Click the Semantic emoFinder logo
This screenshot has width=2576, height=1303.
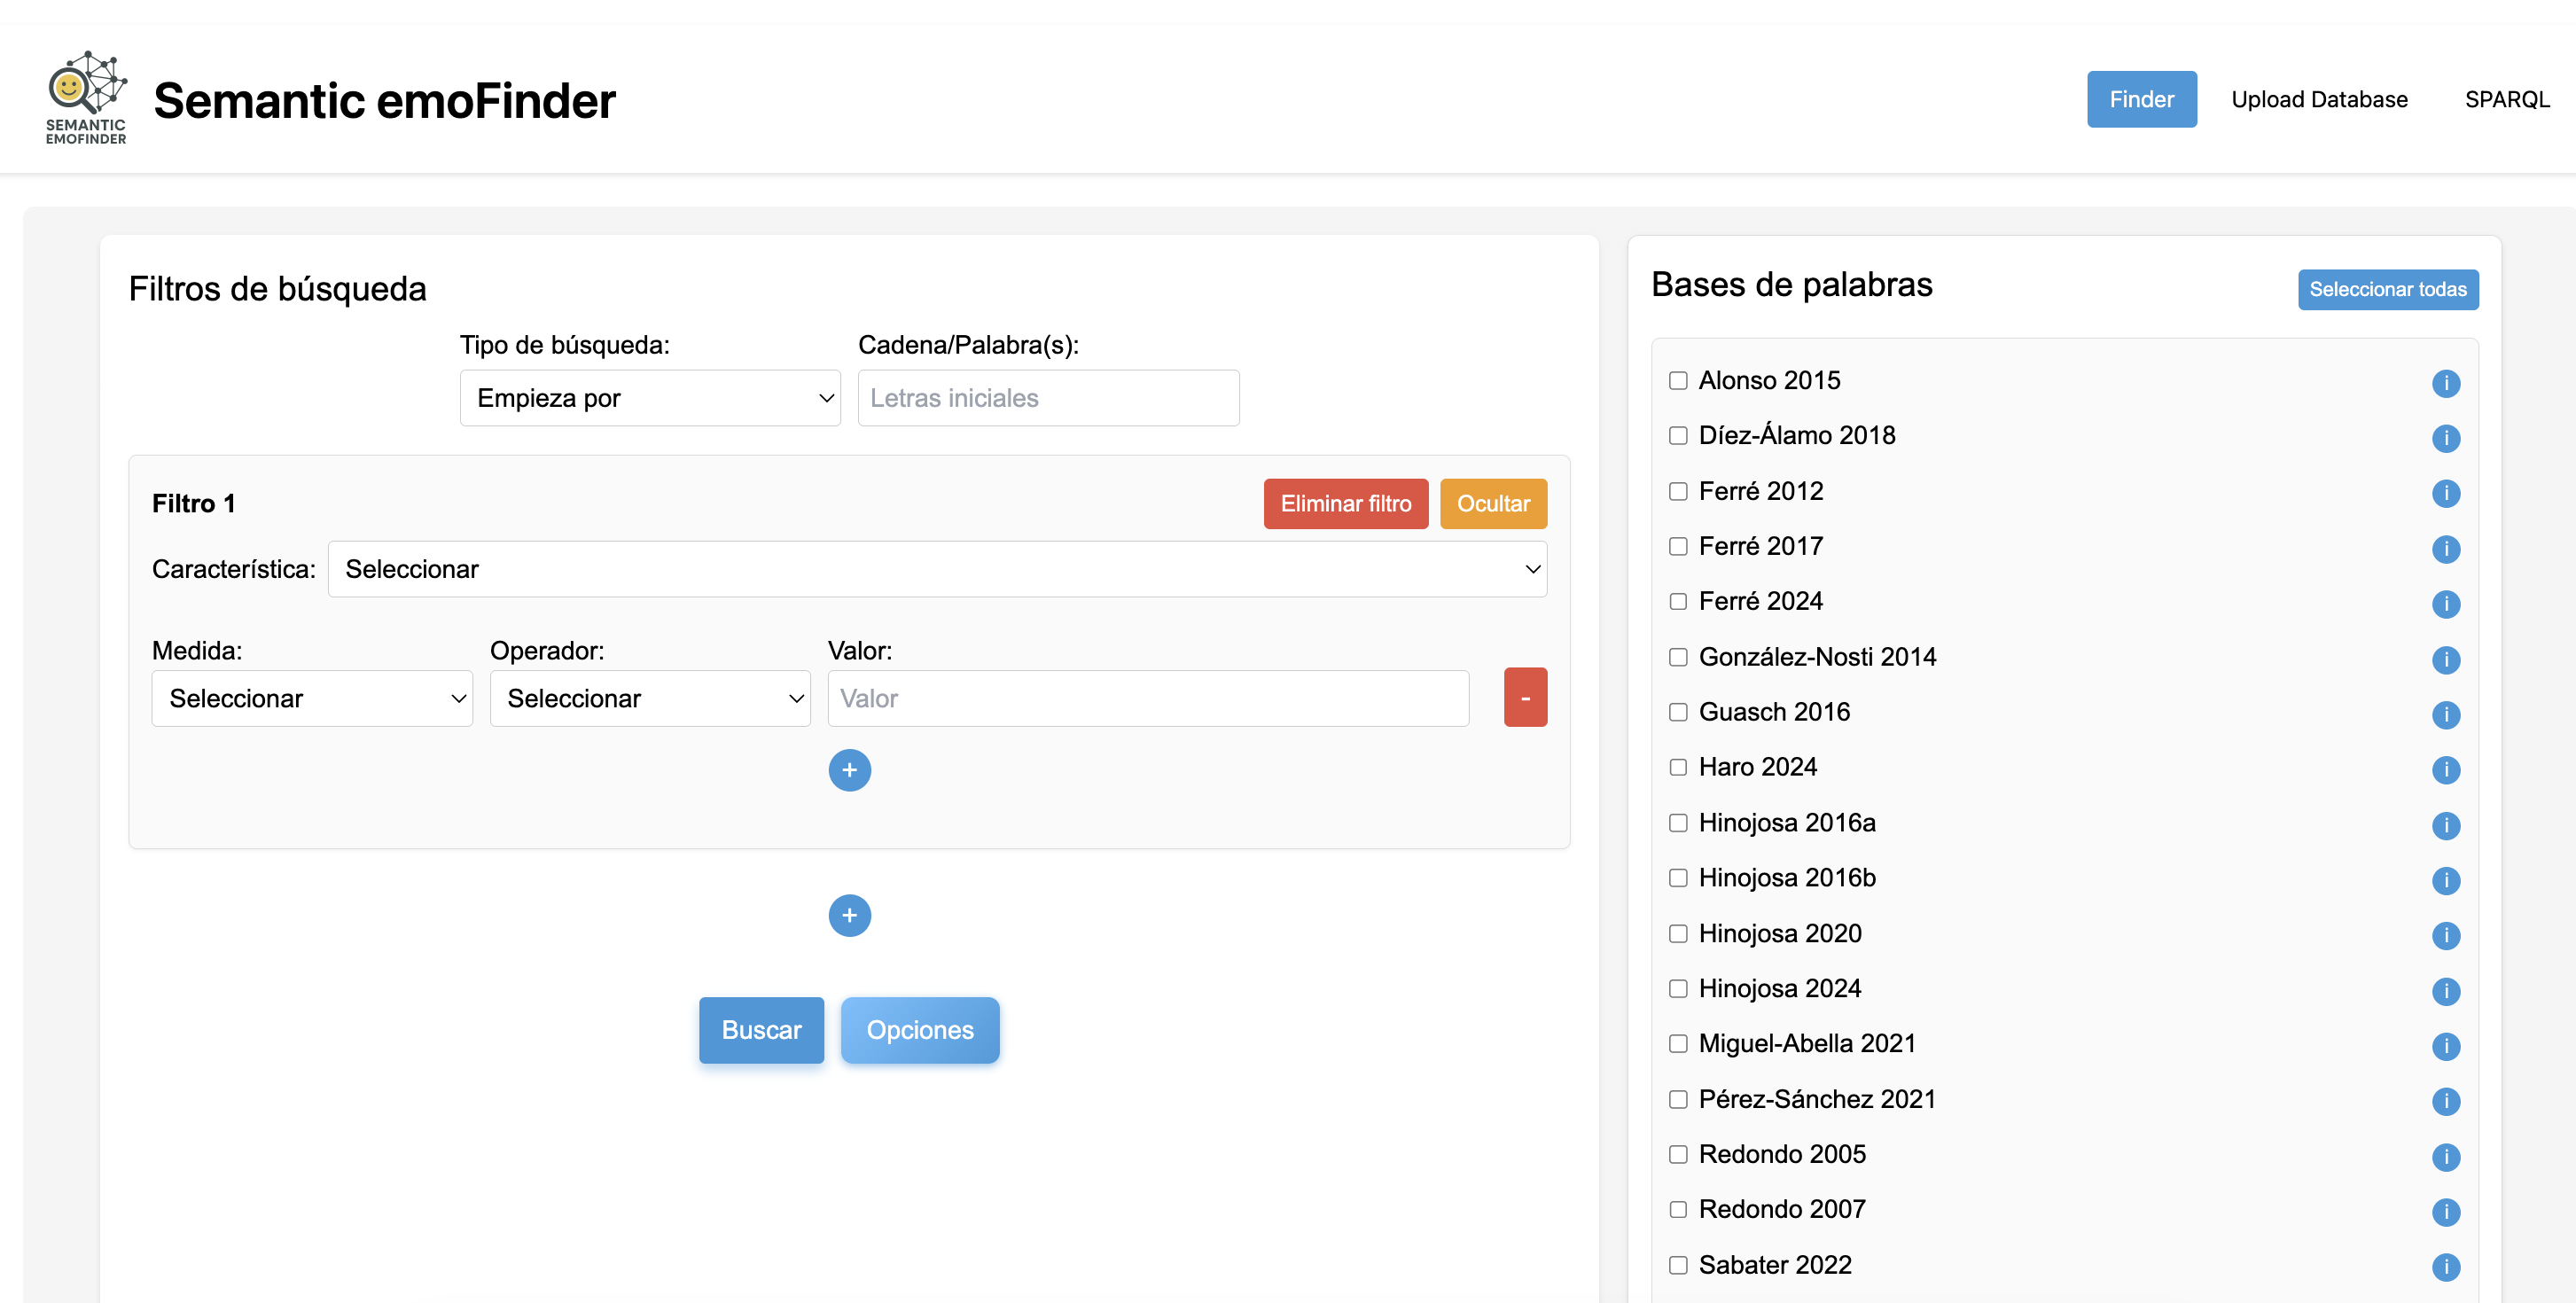86,98
